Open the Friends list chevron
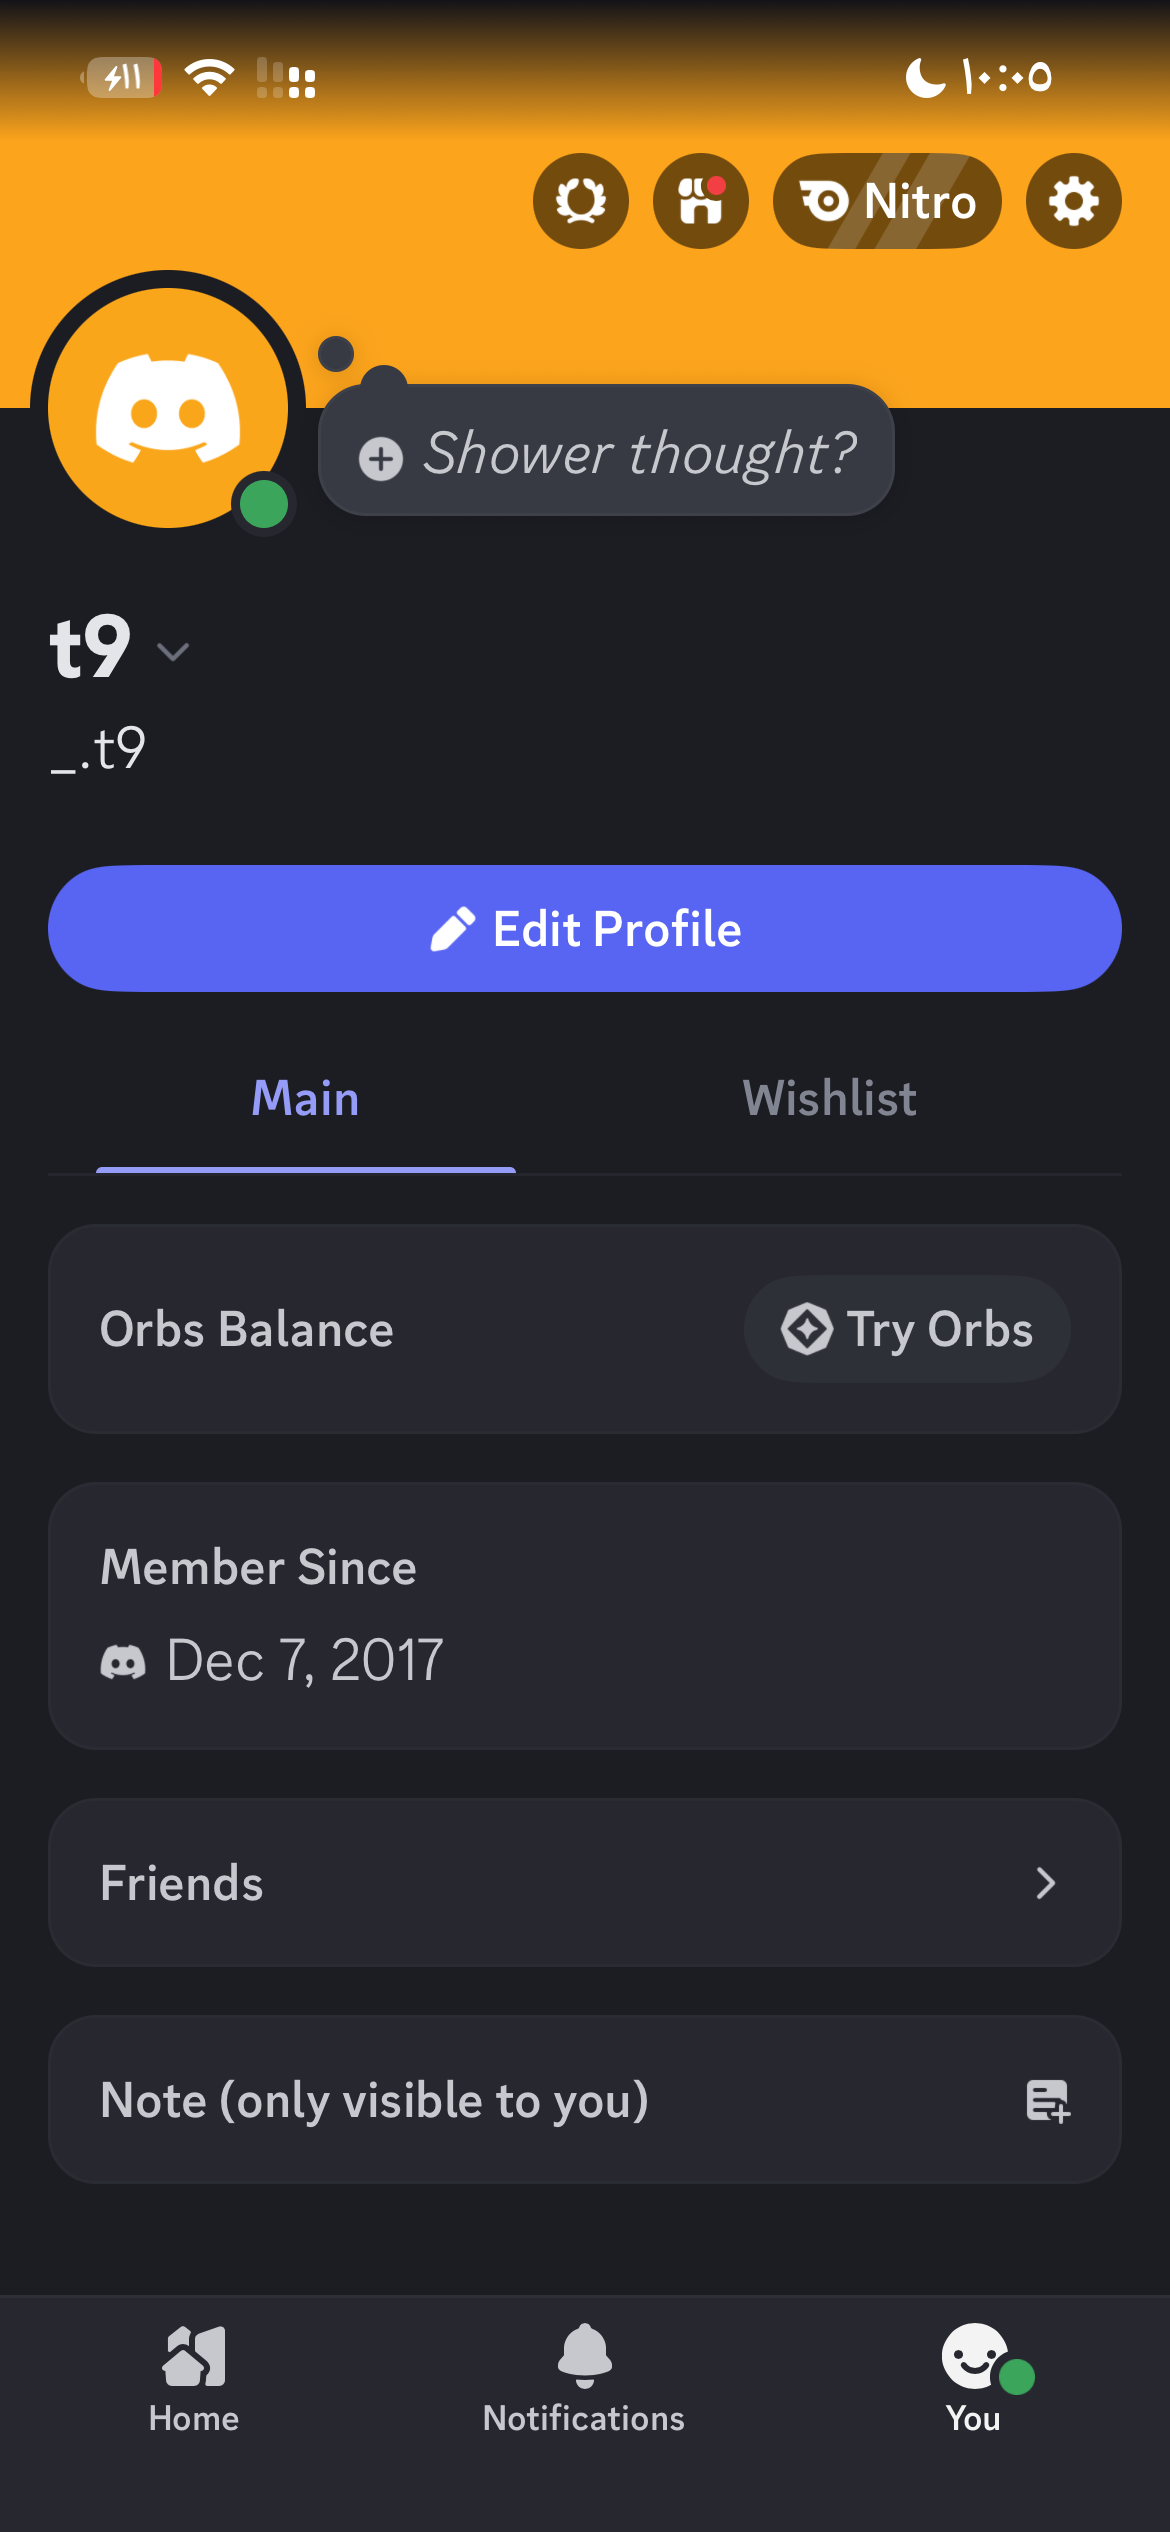 1045,1883
